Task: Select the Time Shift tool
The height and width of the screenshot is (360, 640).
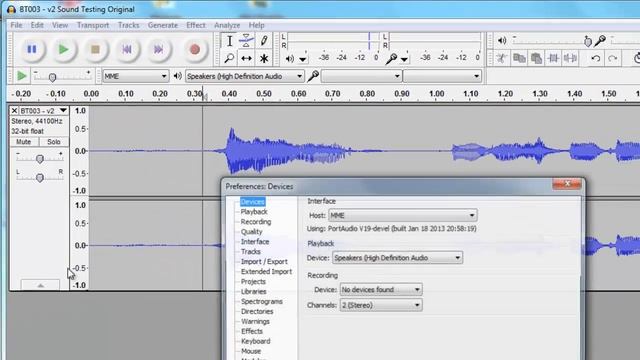Action: [x=246, y=58]
